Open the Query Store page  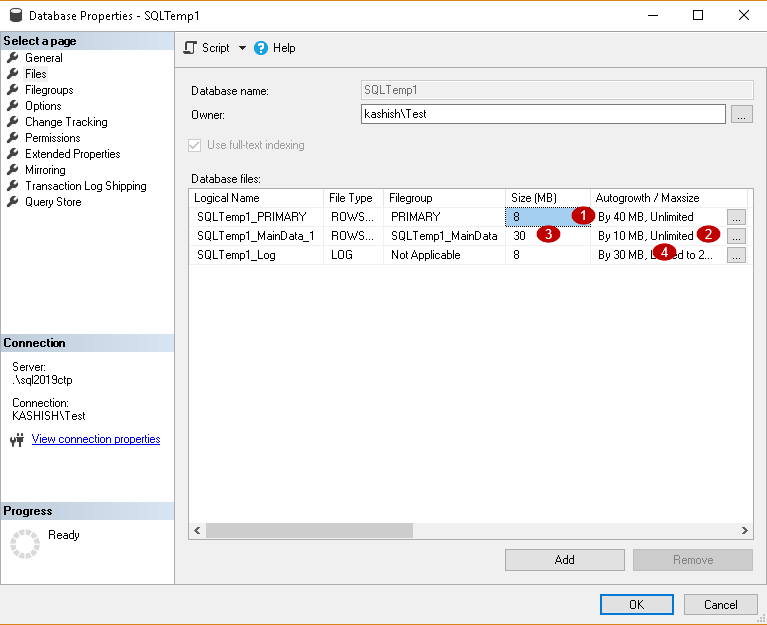click(53, 202)
